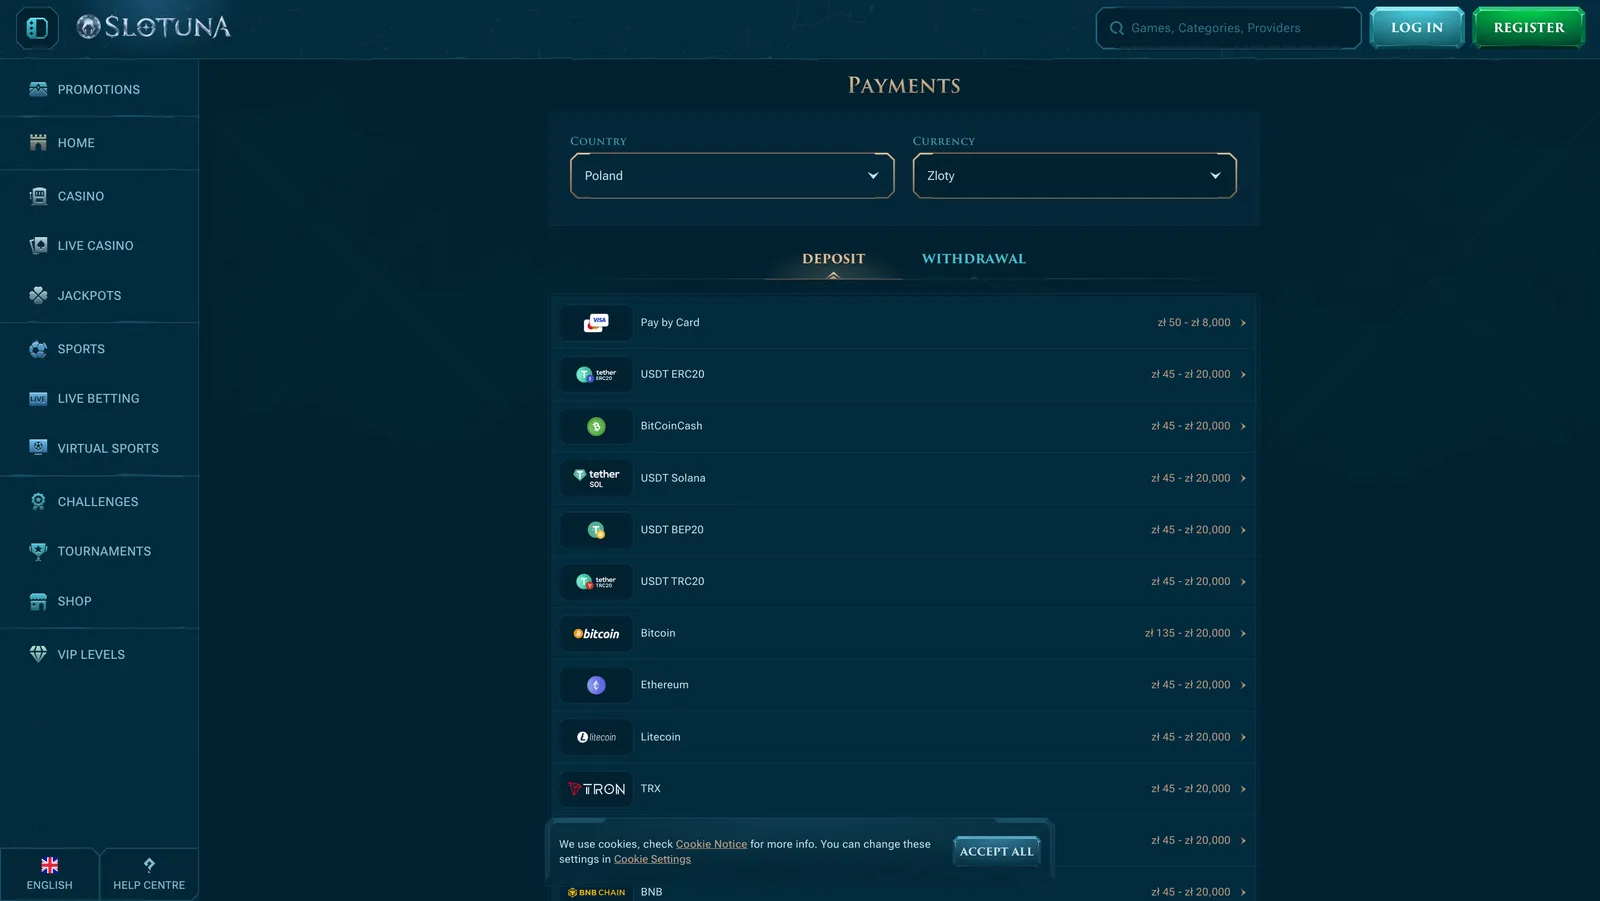Click the VIP Levels diamond icon
Viewport: 1600px width, 901px height.
[x=38, y=654]
